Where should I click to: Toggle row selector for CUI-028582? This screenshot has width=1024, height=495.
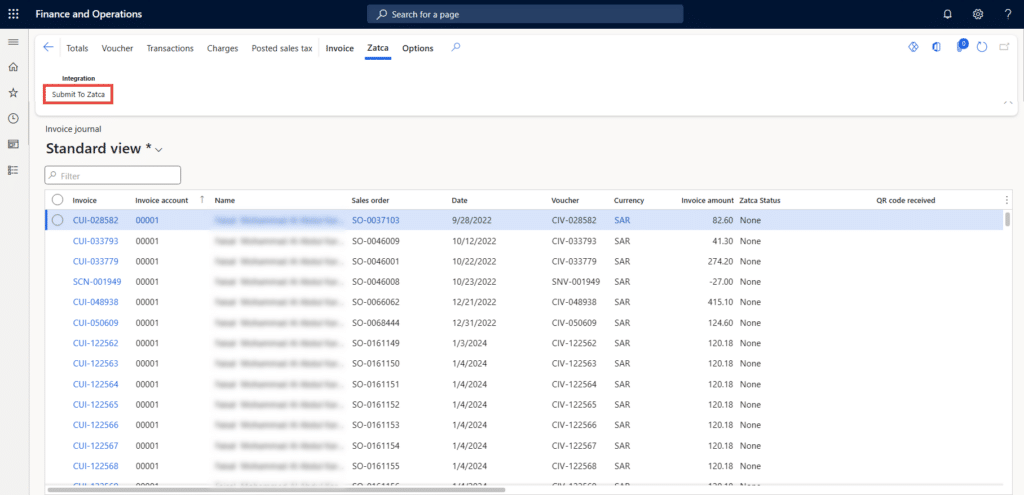57,220
